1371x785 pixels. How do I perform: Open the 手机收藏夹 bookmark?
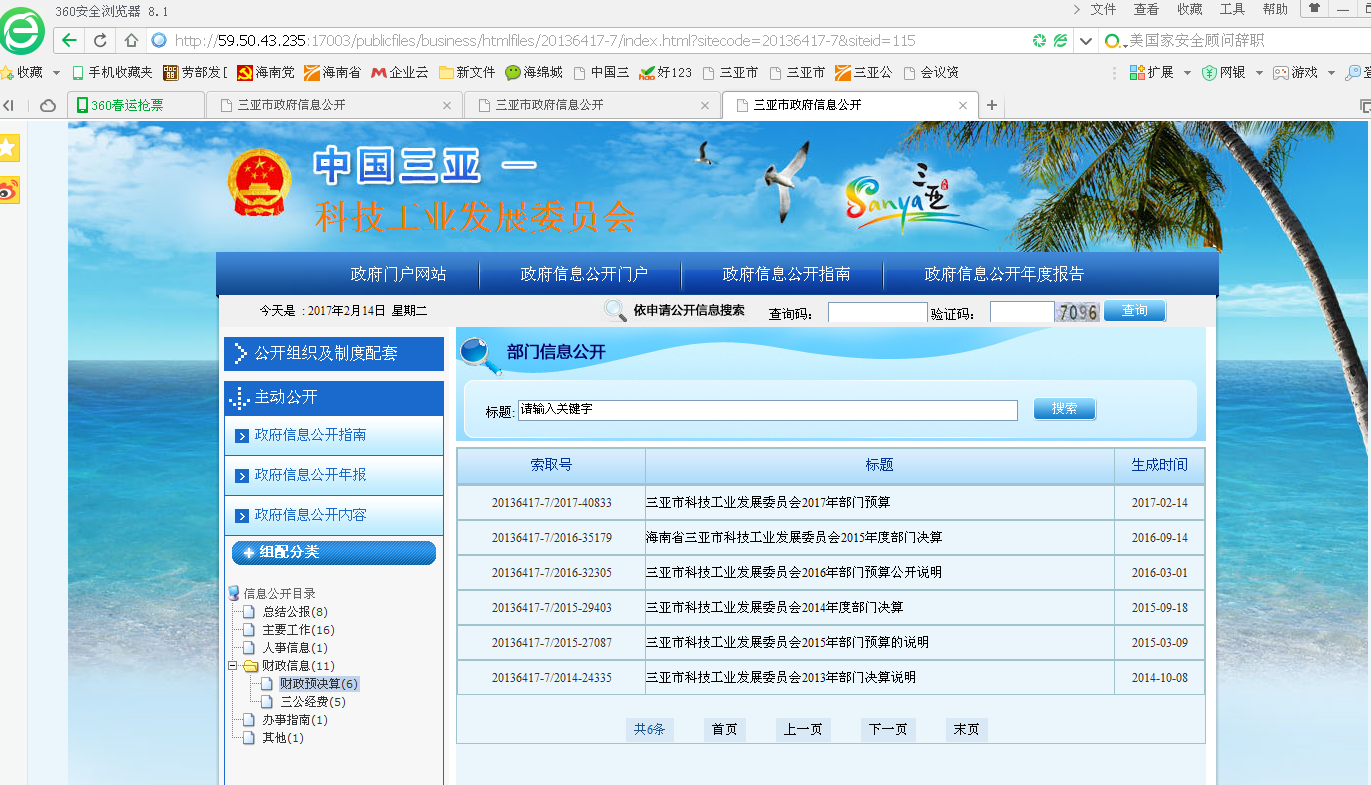click(112, 72)
